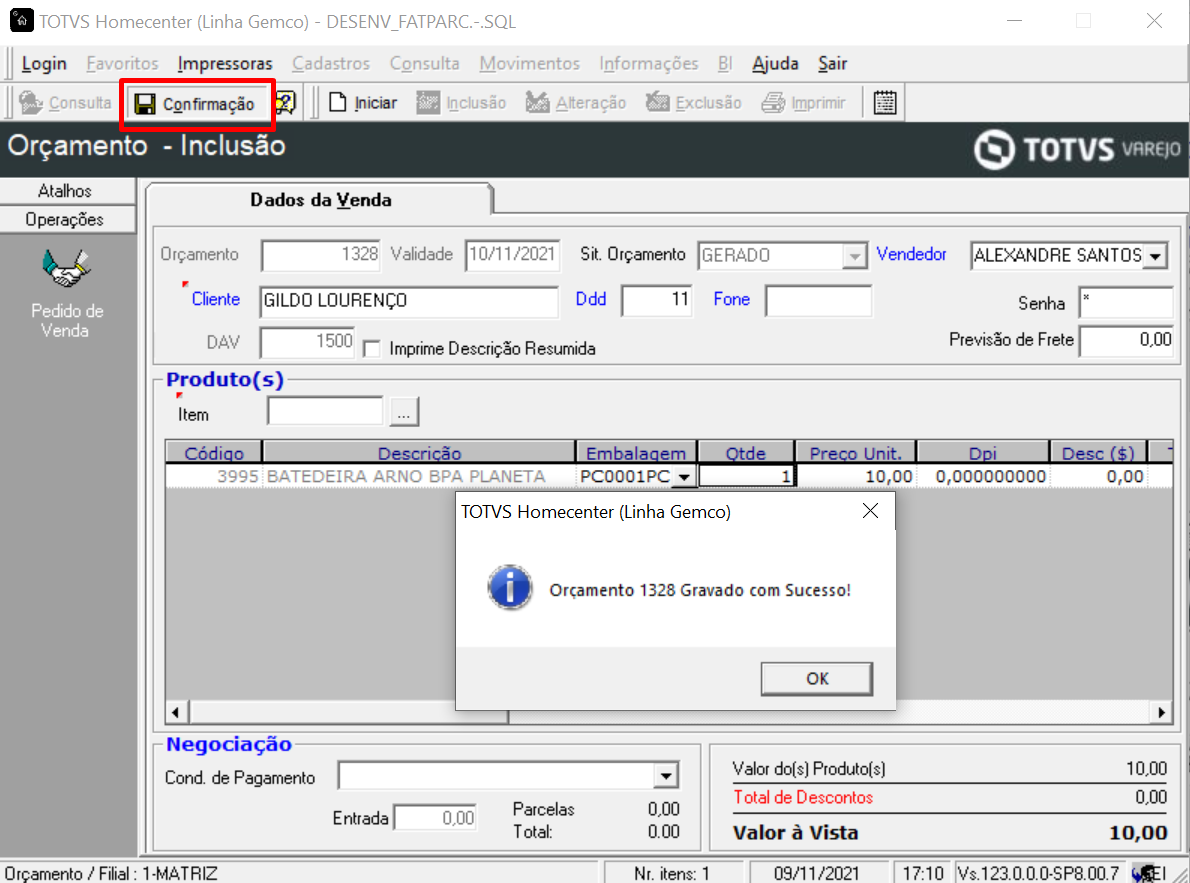Viewport: 1190px width, 883px height.
Task: Click the Cliente name field
Action: [x=408, y=301]
